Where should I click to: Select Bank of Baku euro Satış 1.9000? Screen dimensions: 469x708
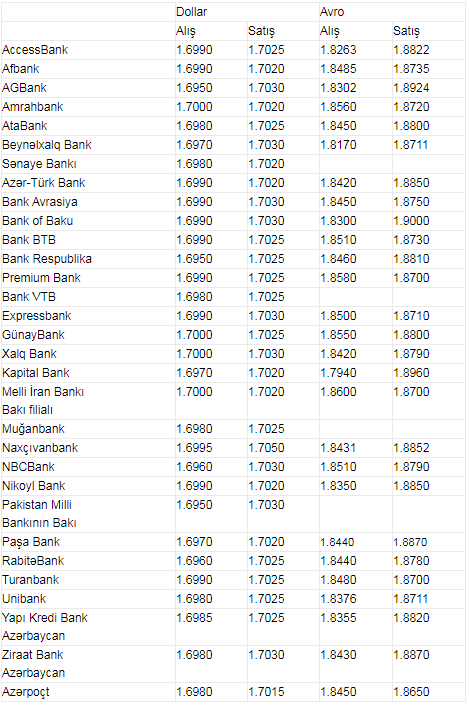[411, 221]
